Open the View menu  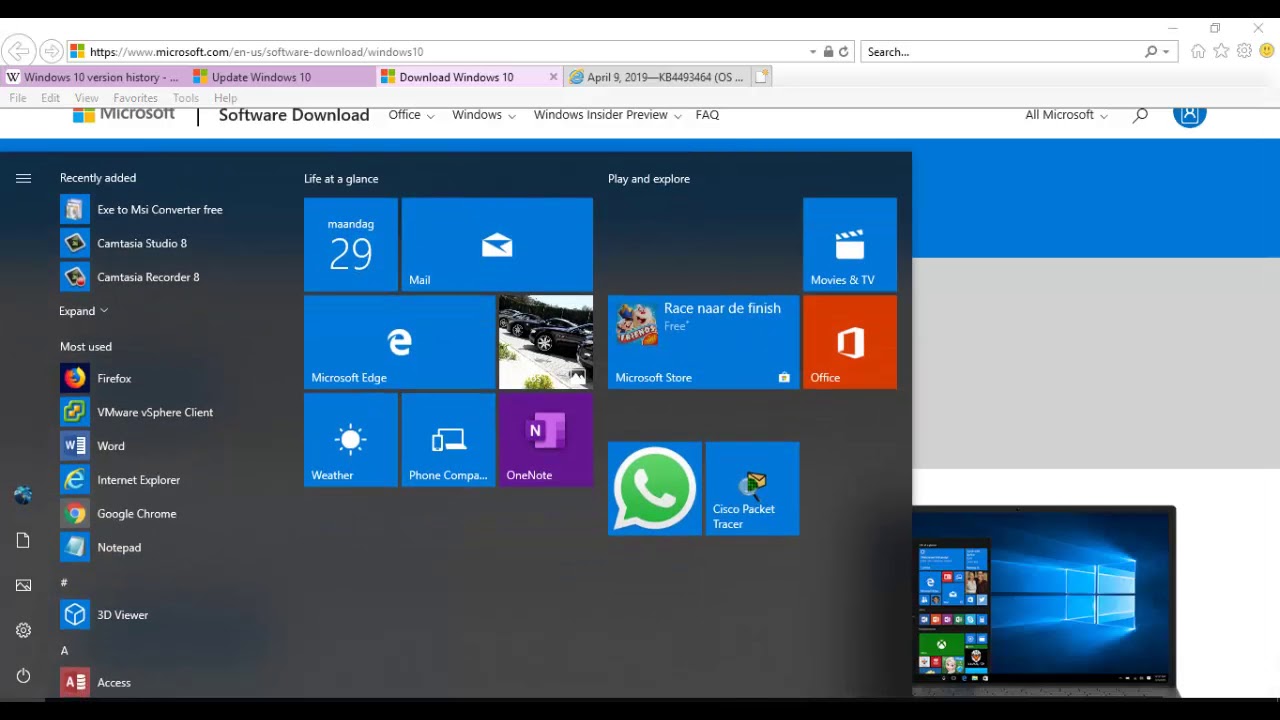[x=86, y=98]
